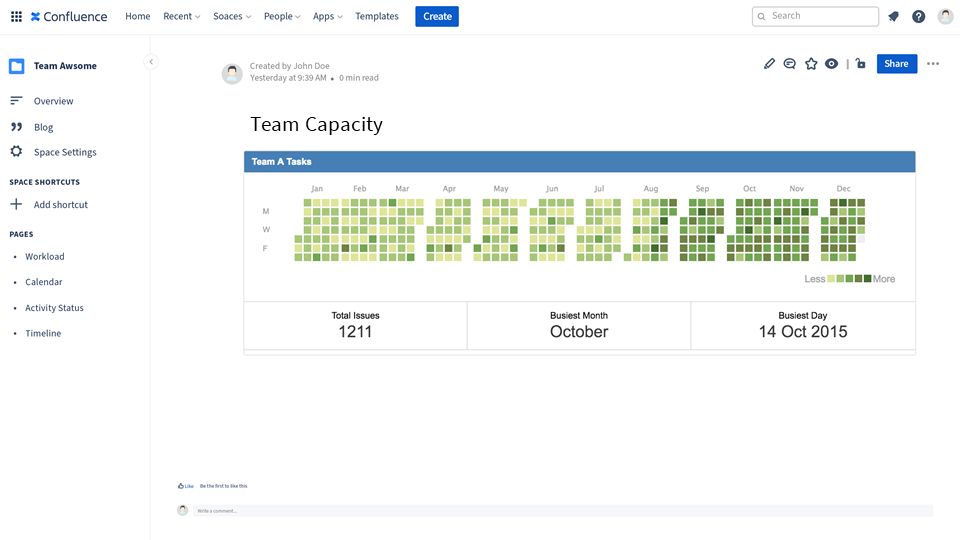
Task: Click the Jan month label in heatmap
Action: [317, 189]
